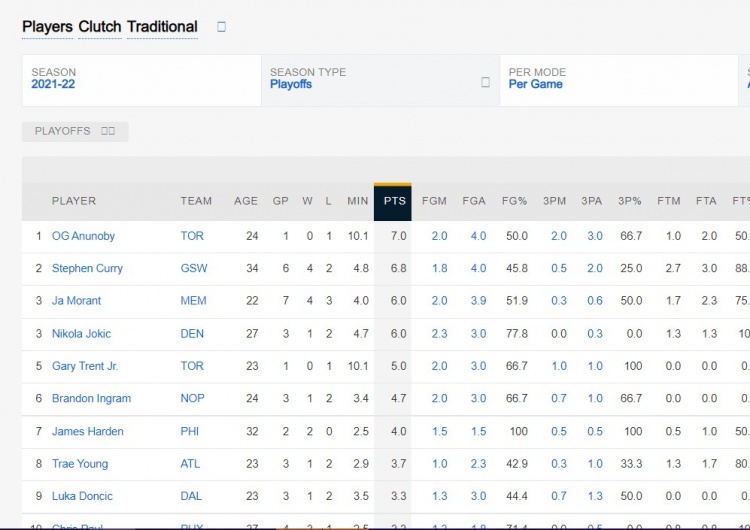Open Stephen Curry player page
This screenshot has width=750, height=530.
tap(87, 268)
